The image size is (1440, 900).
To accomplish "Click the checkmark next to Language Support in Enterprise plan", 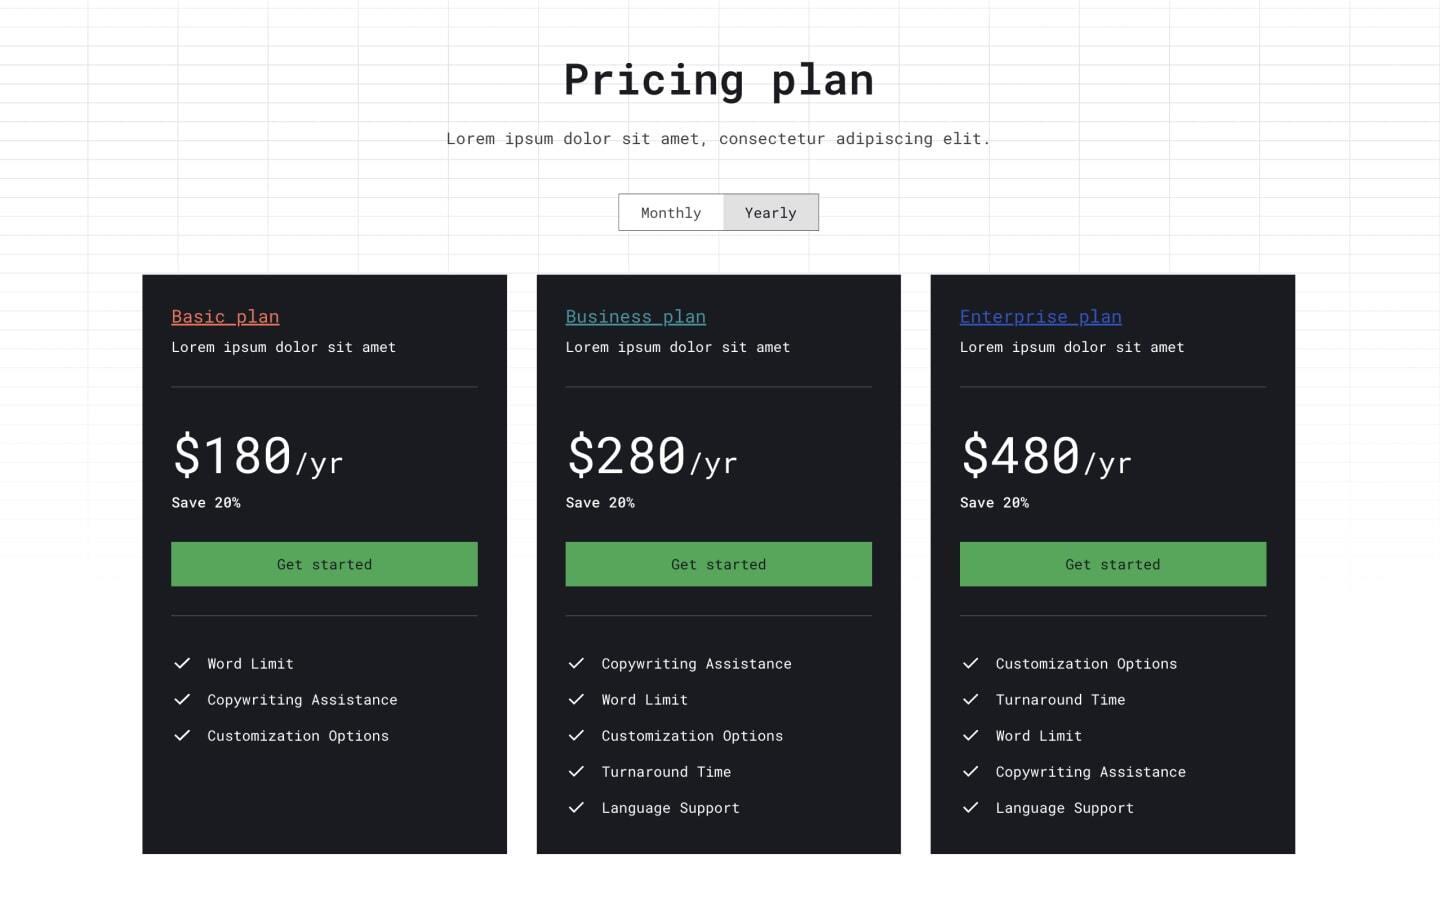I will [970, 807].
